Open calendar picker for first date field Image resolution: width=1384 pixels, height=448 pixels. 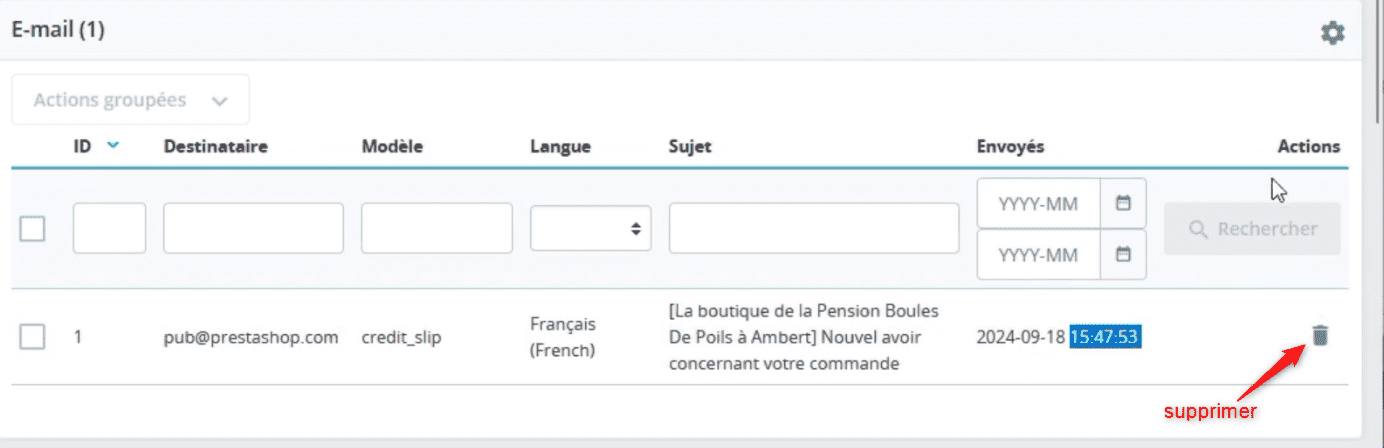(x=1123, y=203)
